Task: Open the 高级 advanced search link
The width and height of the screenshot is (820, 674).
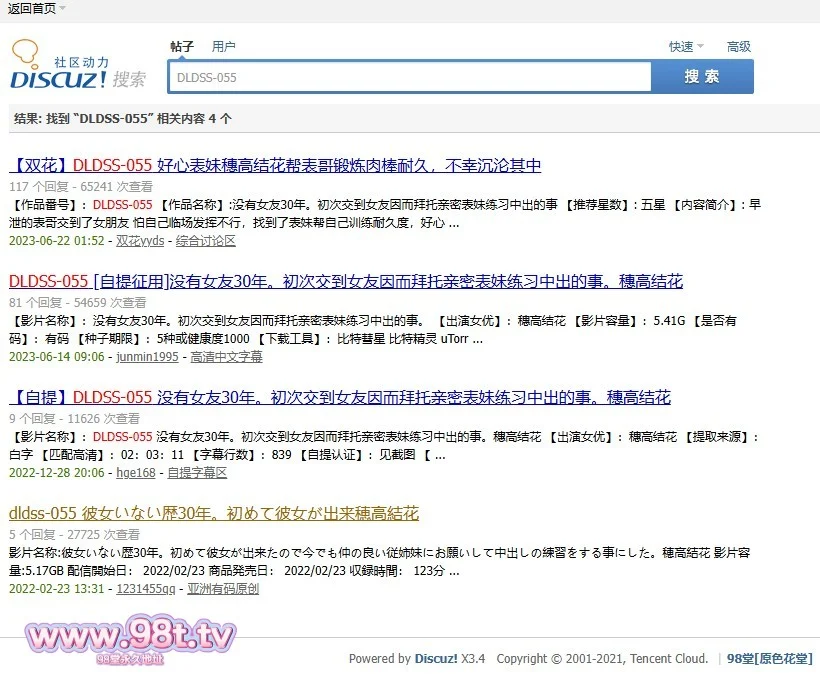Action: coord(739,47)
